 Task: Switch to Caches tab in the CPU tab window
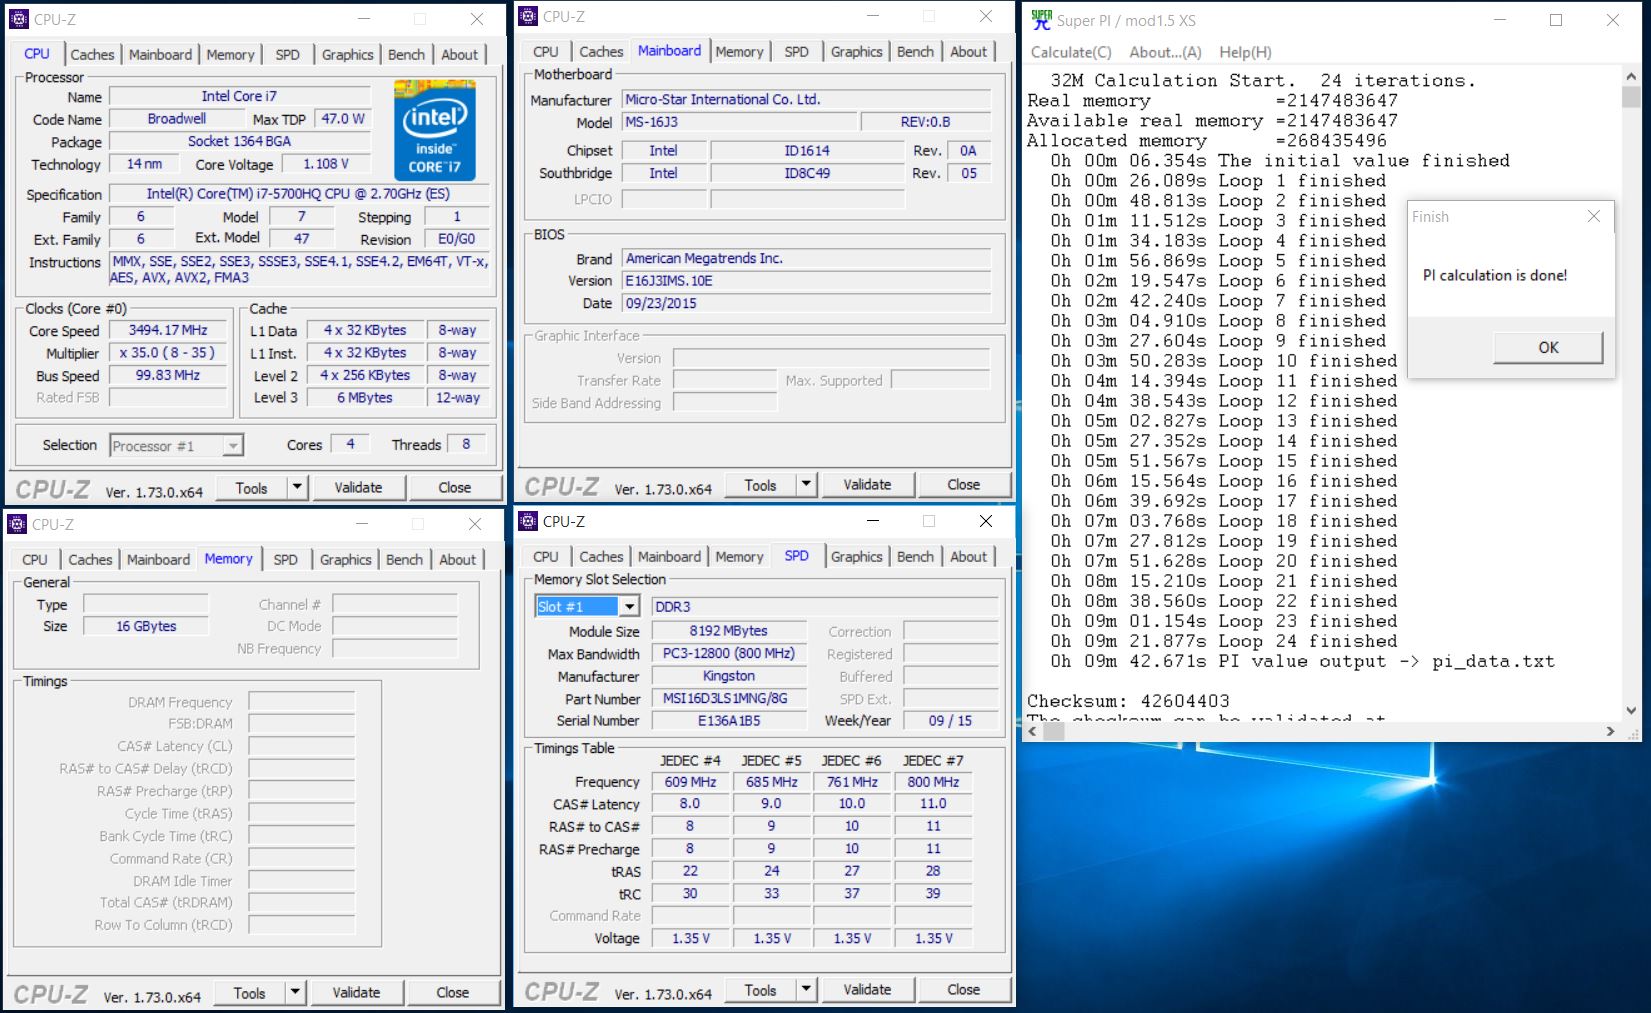click(92, 55)
